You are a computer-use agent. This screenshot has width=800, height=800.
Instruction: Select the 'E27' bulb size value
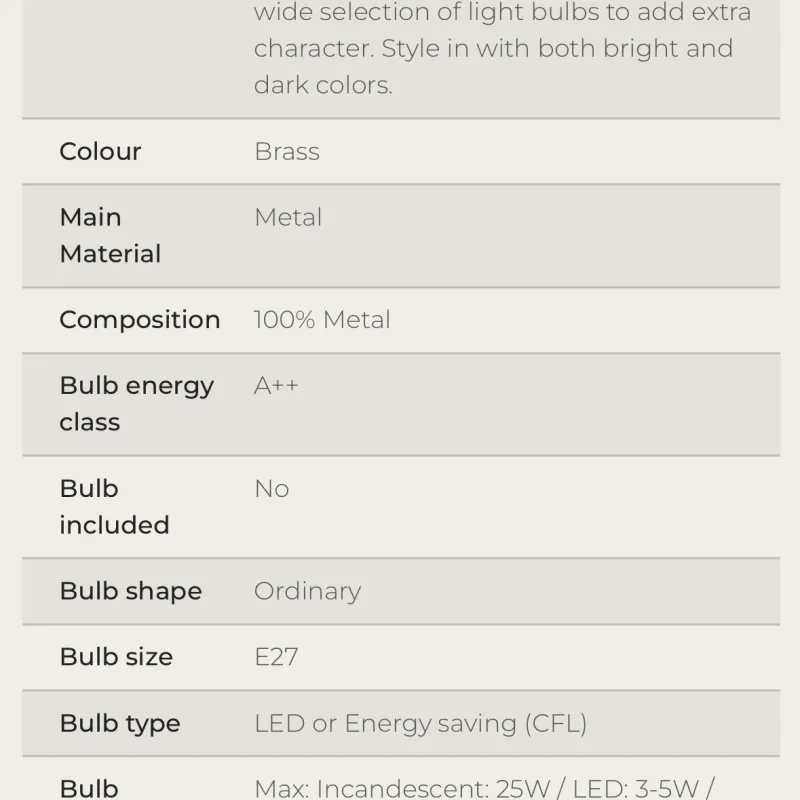[276, 657]
